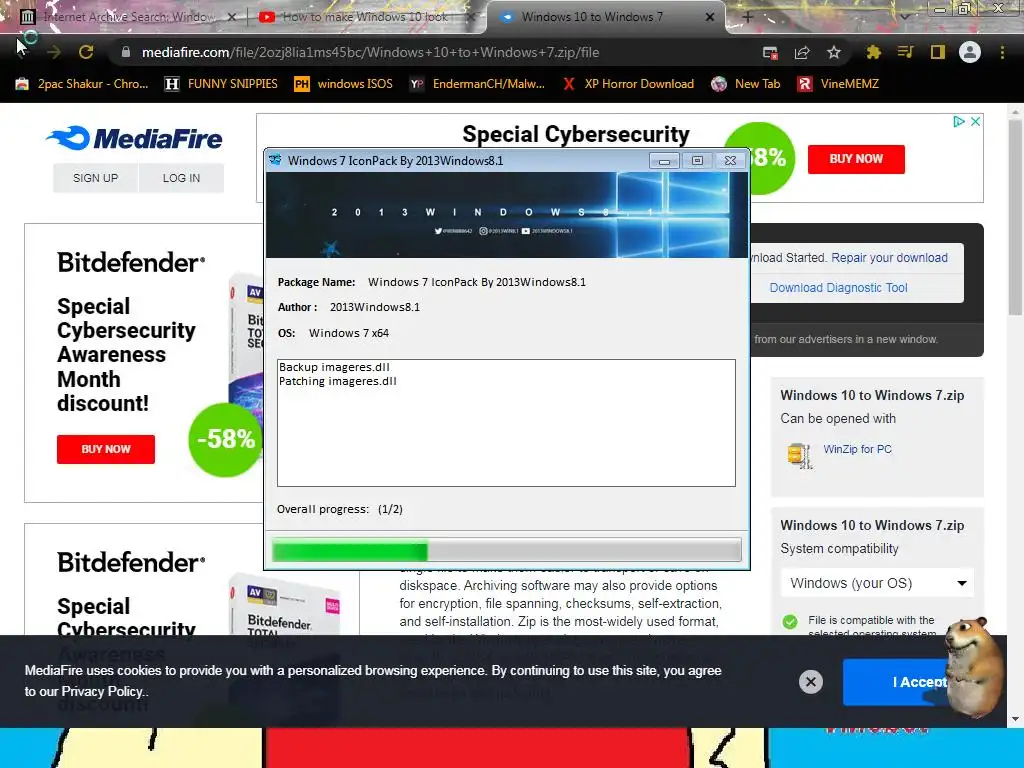Viewport: 1024px width, 768px height.
Task: Click the WinZip archive icon
Action: click(x=800, y=455)
